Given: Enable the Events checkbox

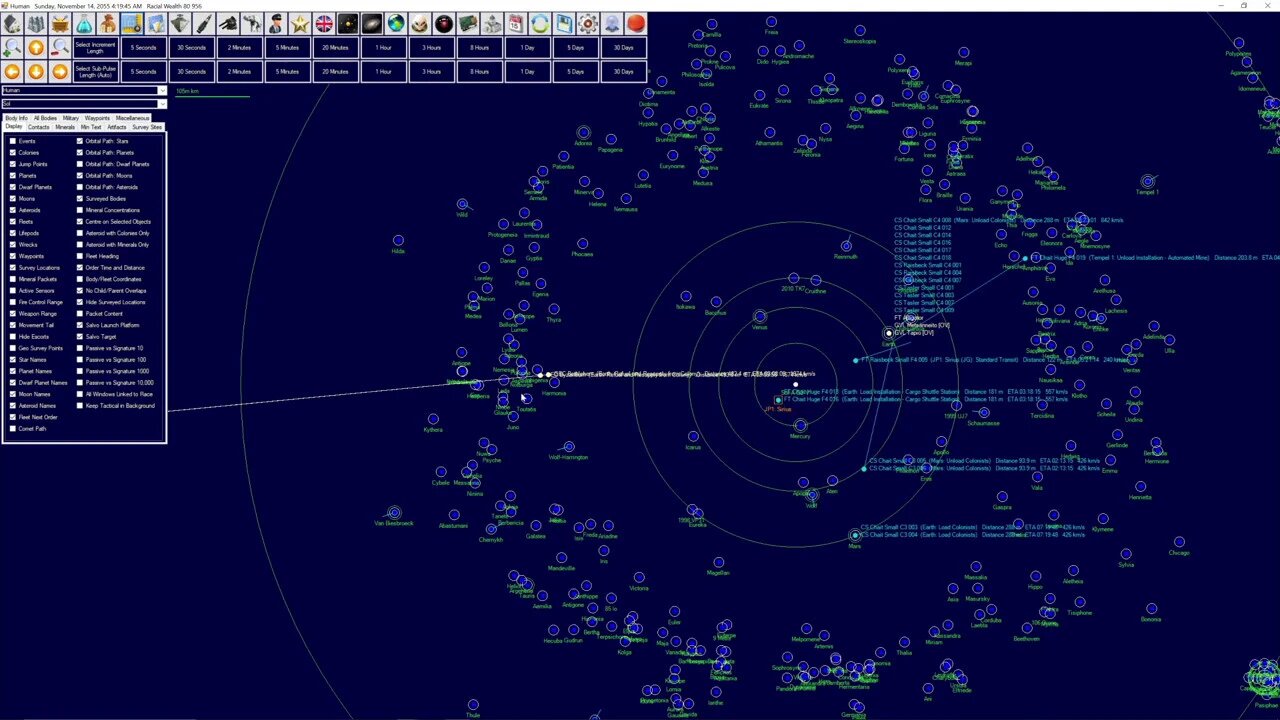Looking at the screenshot, I should 13,141.
